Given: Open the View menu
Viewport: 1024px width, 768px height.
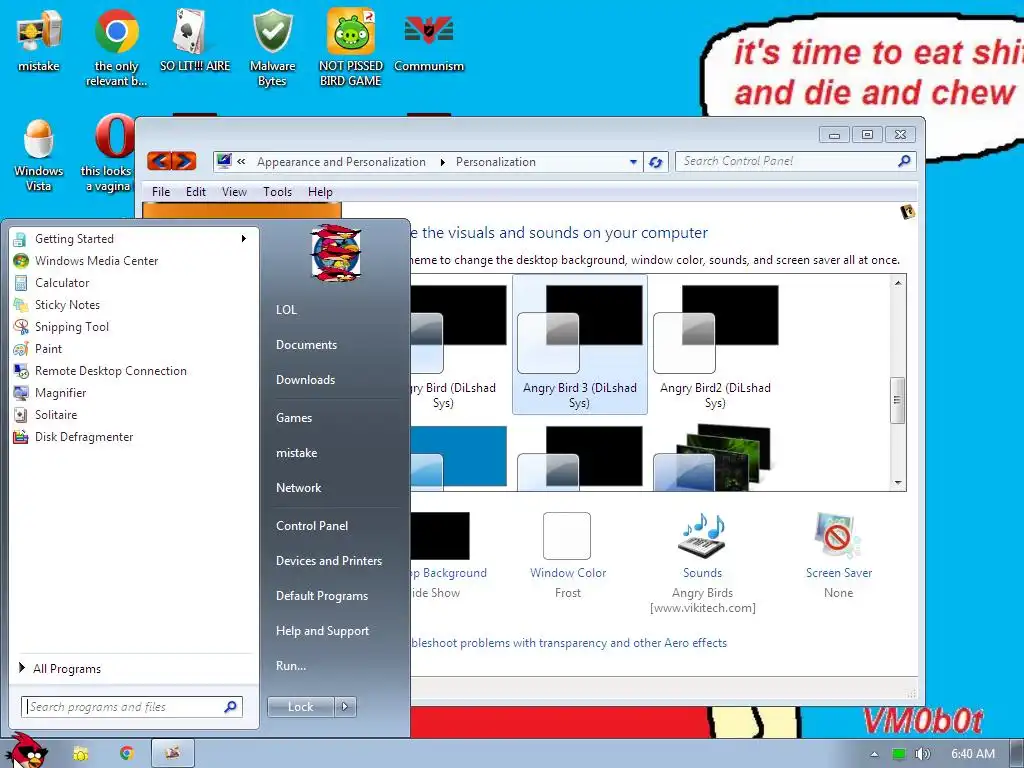Looking at the screenshot, I should [x=234, y=192].
